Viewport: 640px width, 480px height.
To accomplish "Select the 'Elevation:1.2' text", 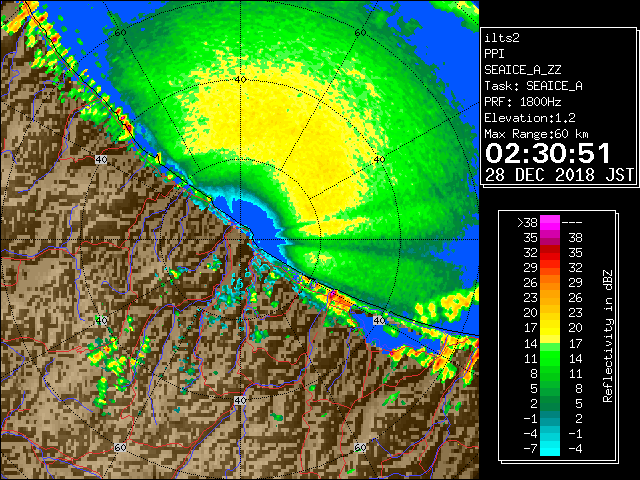I will click(x=530, y=118).
